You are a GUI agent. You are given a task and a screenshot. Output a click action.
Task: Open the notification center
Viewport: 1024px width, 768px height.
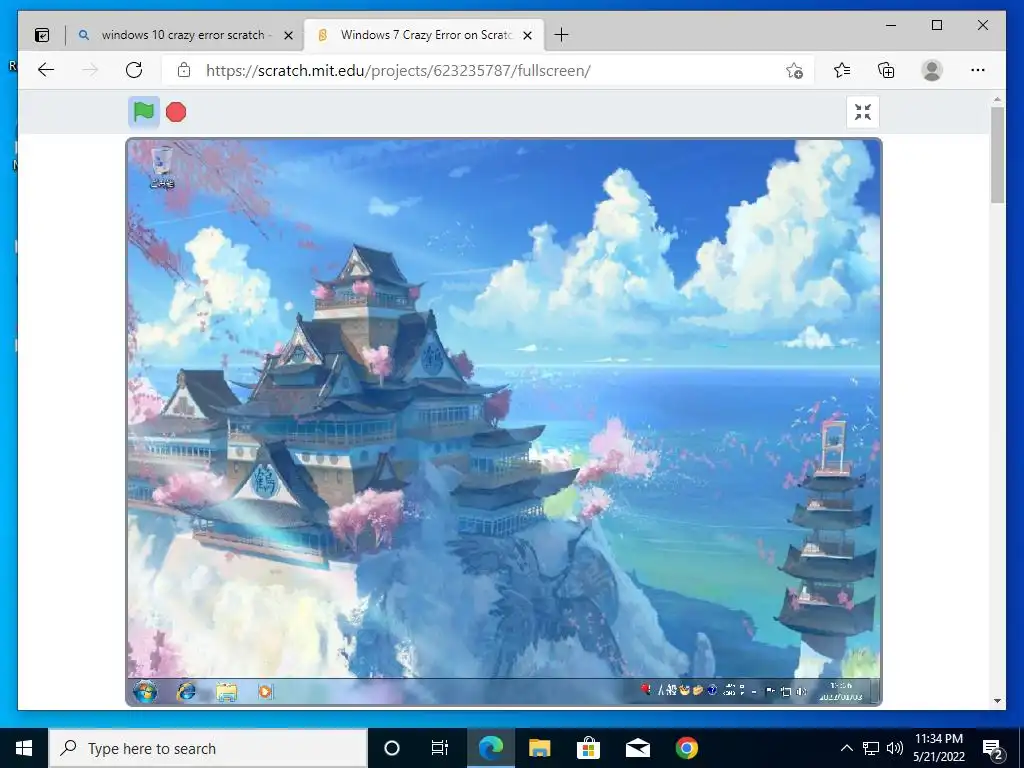pyautogui.click(x=993, y=748)
